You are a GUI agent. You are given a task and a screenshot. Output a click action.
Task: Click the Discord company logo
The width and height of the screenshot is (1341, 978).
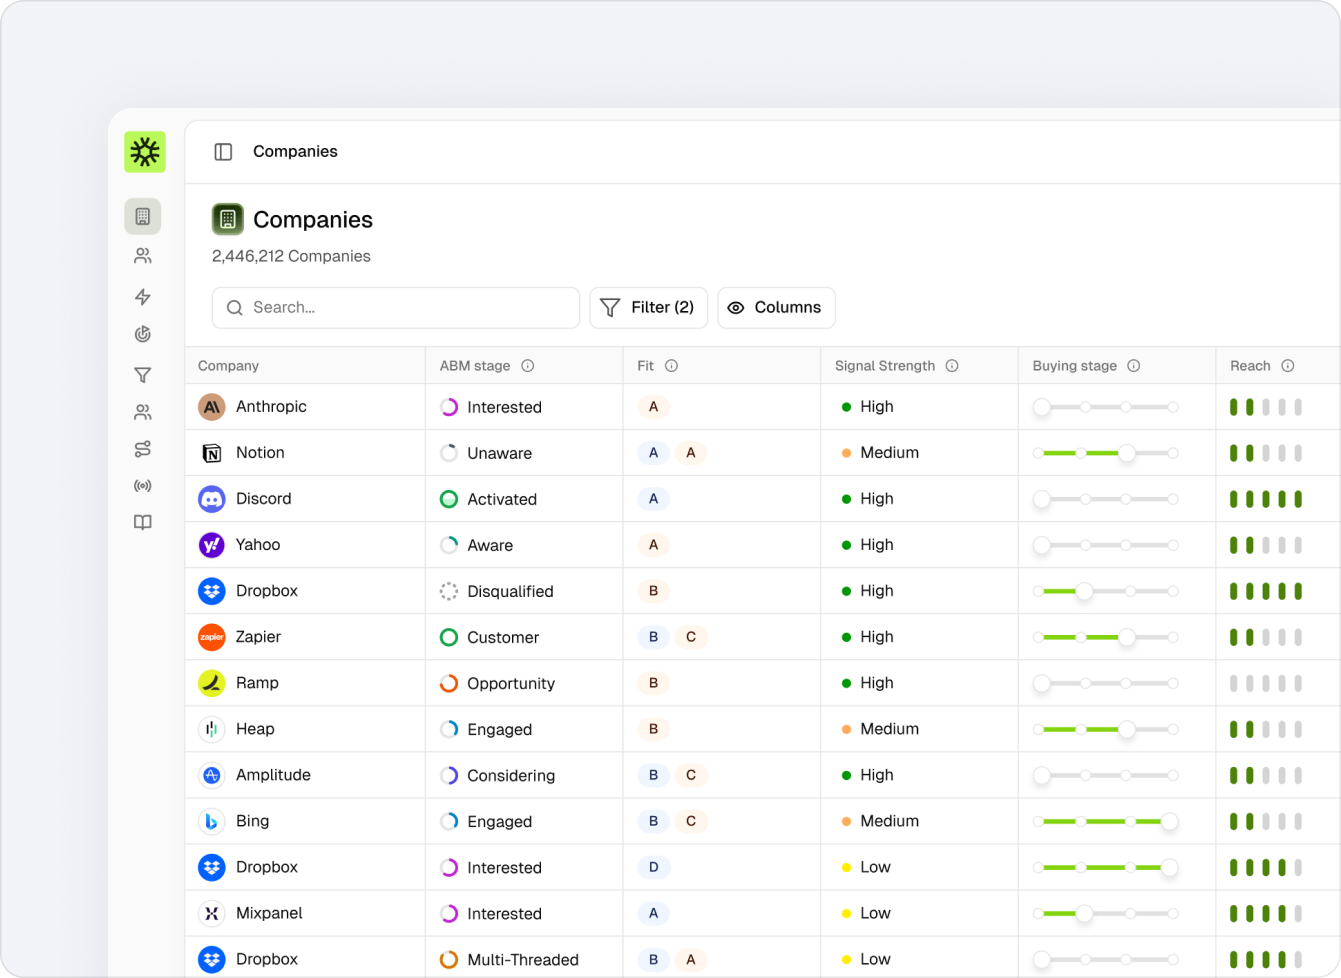click(x=212, y=499)
